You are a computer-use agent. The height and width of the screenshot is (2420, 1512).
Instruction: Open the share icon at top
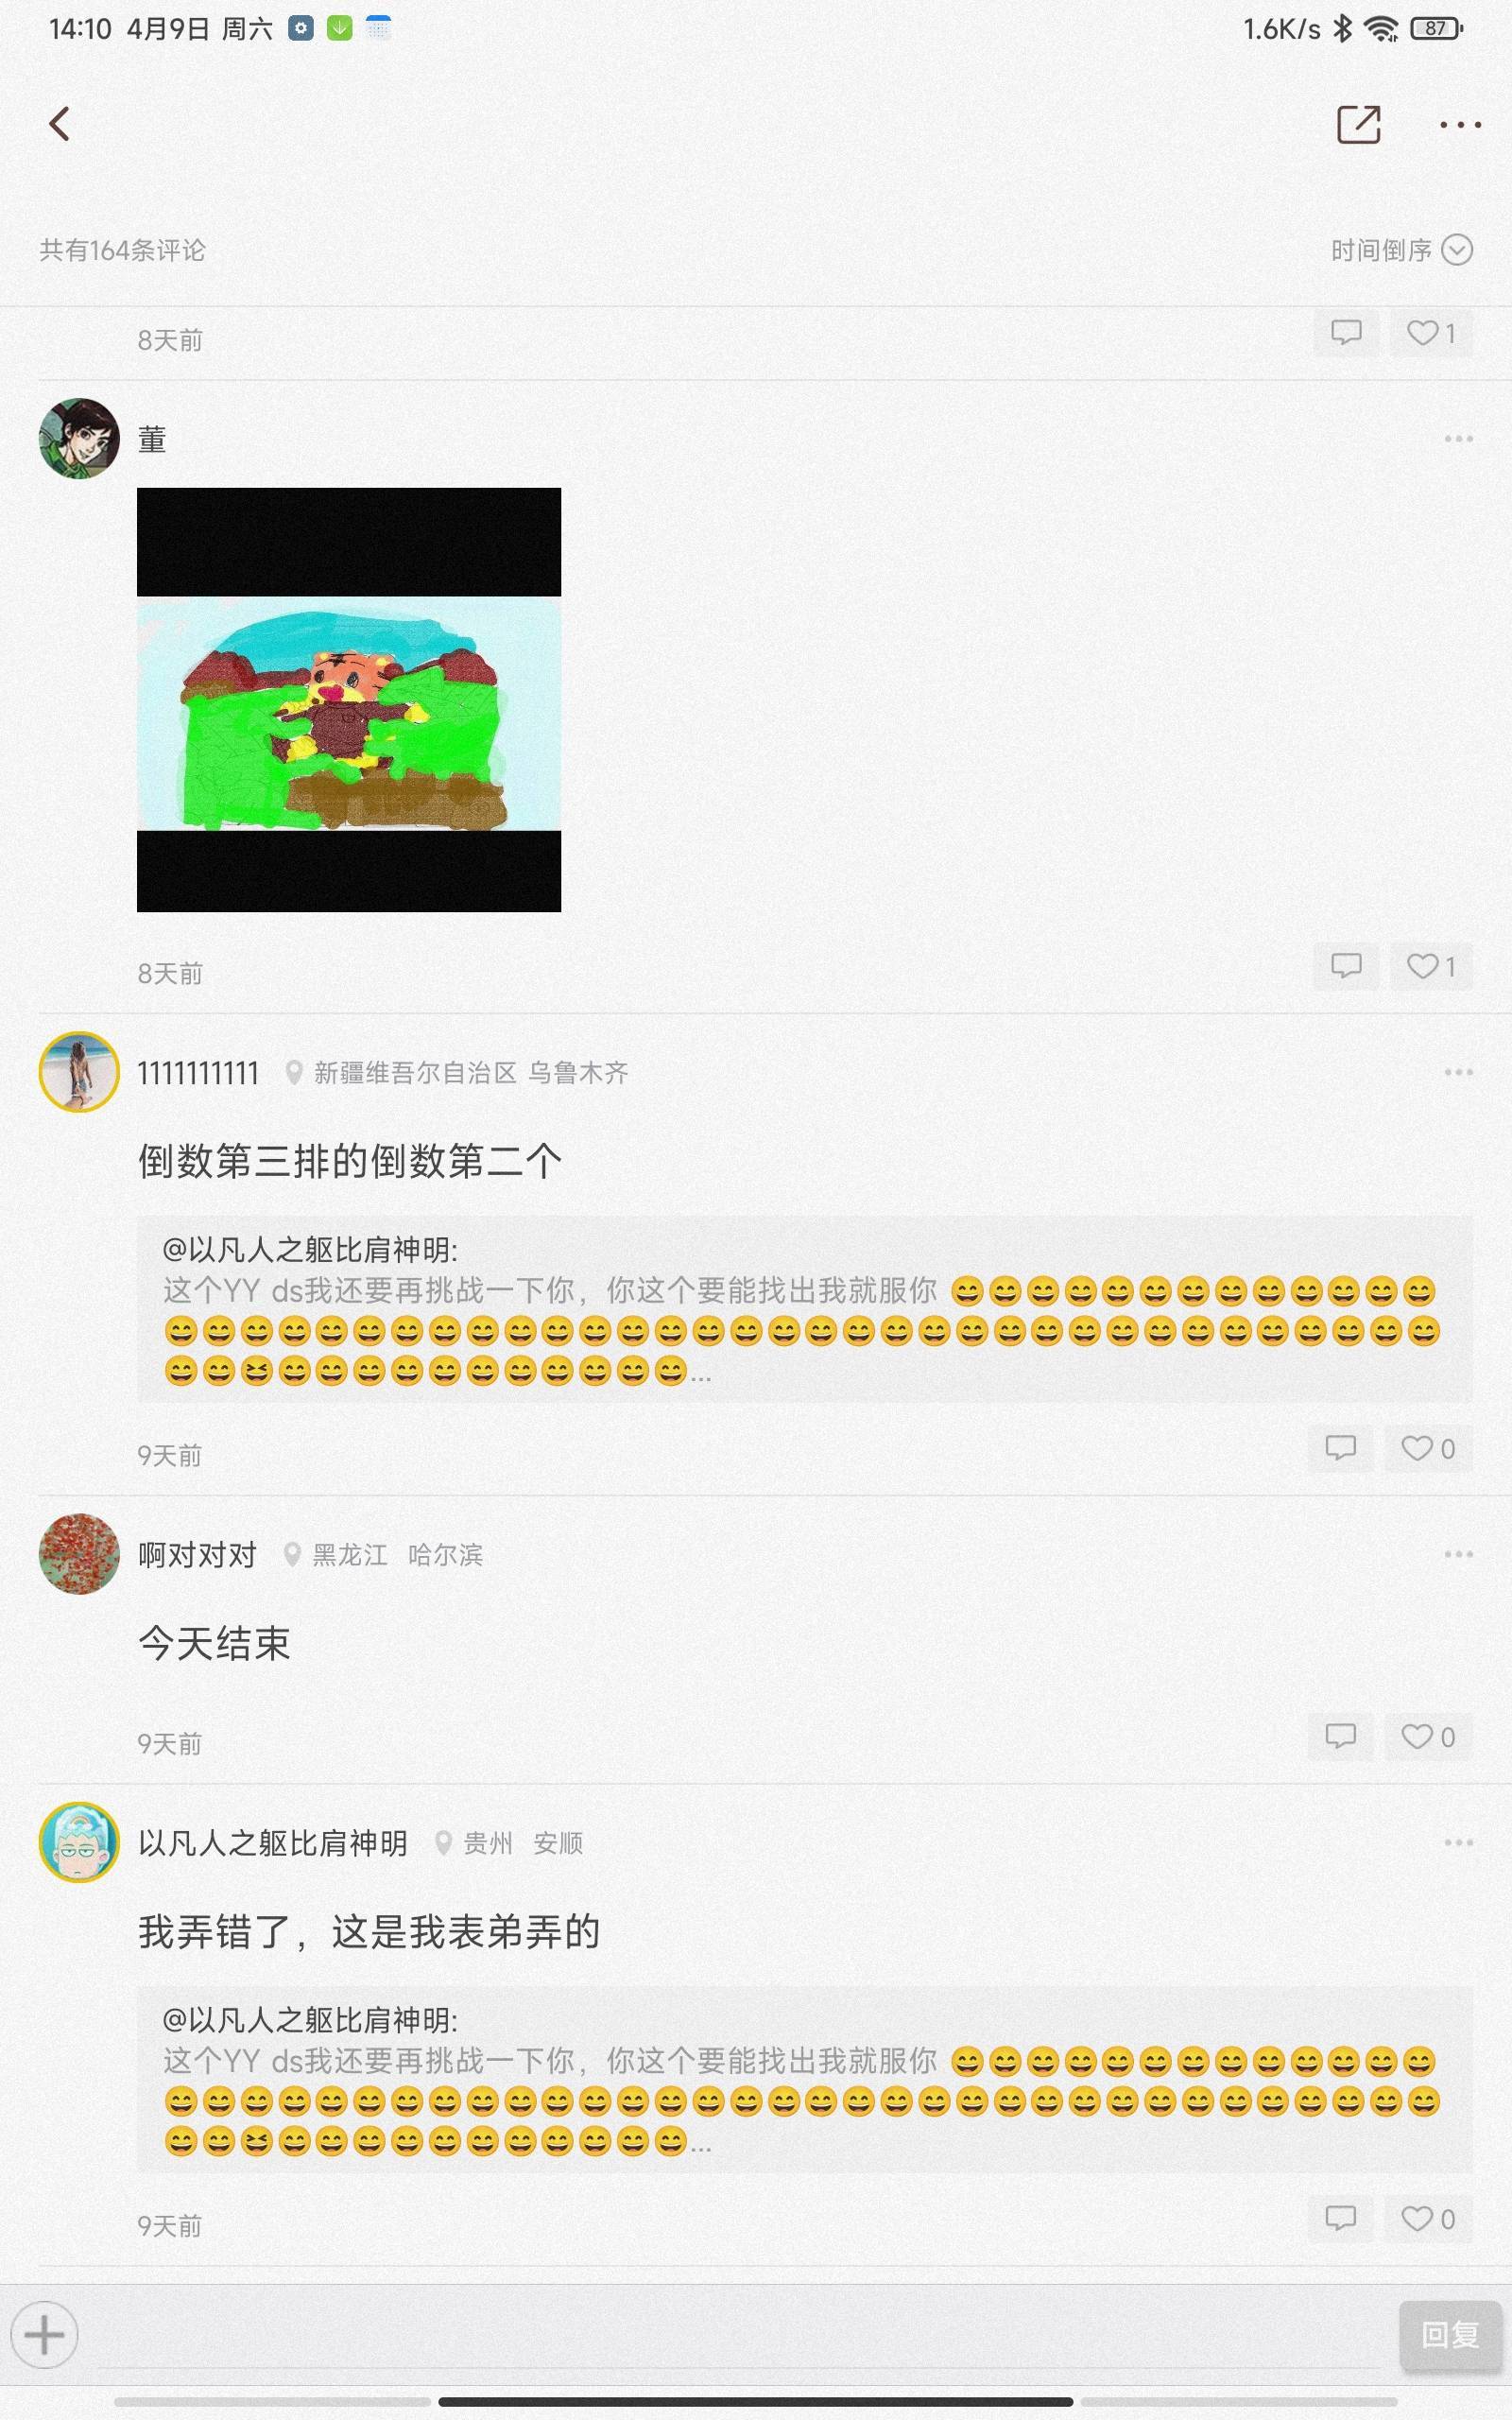pos(1359,124)
